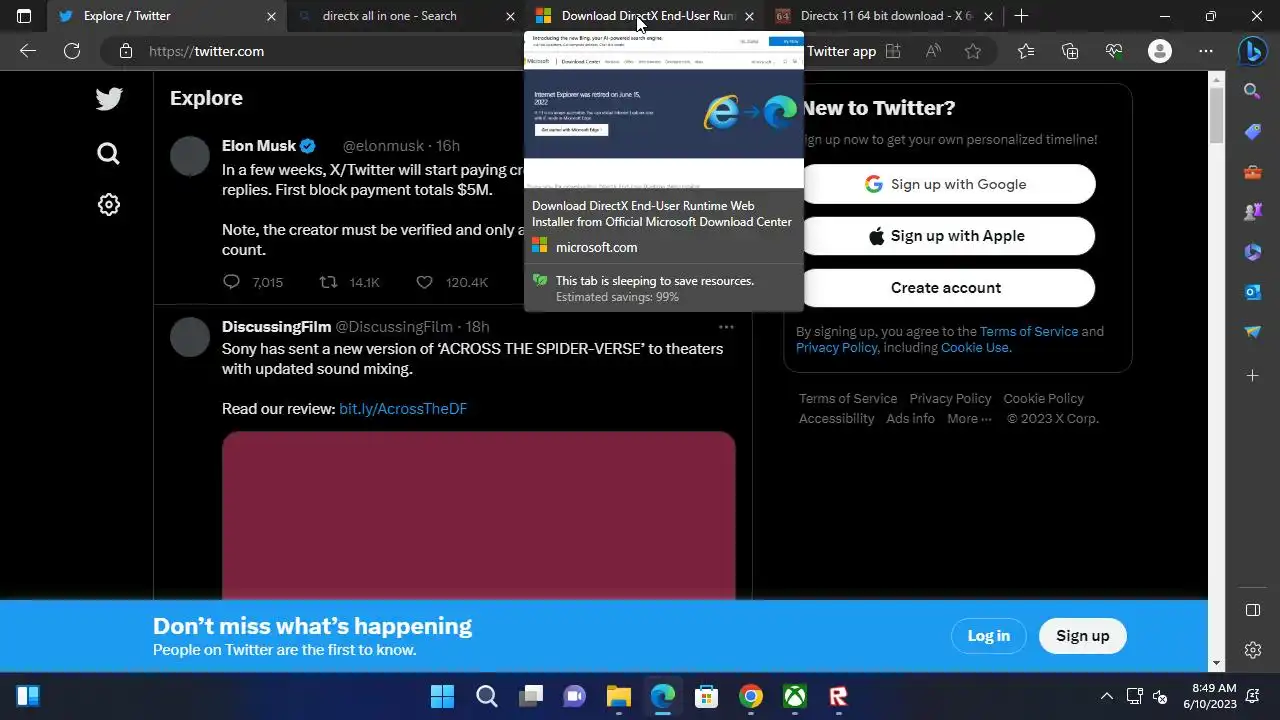Open the Shopping tag in the Edge sidebar
The image size is (1280, 720).
point(1253,132)
